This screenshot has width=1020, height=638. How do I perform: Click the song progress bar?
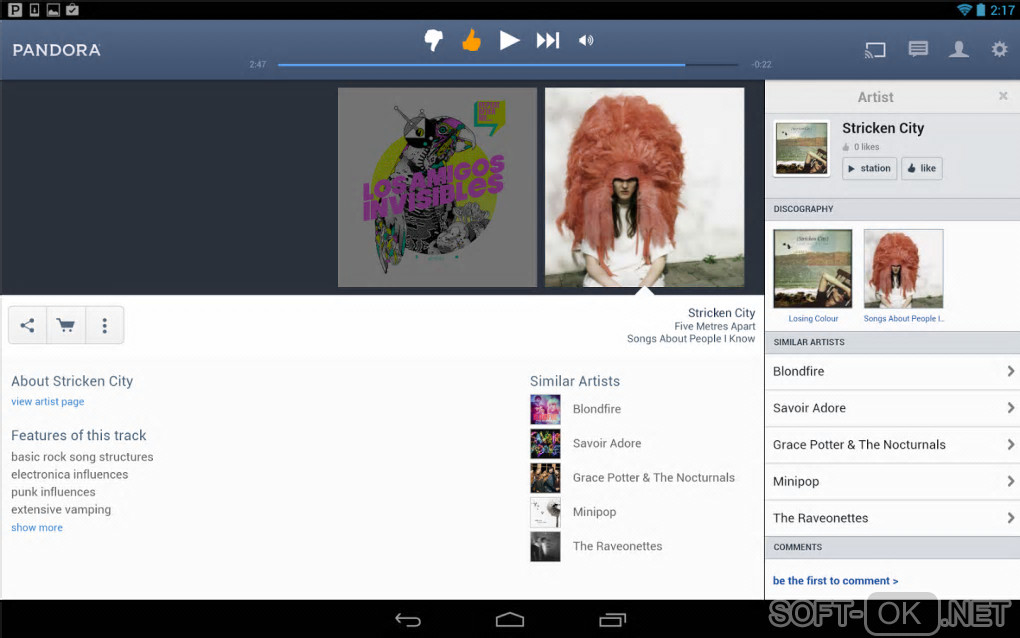click(x=507, y=64)
